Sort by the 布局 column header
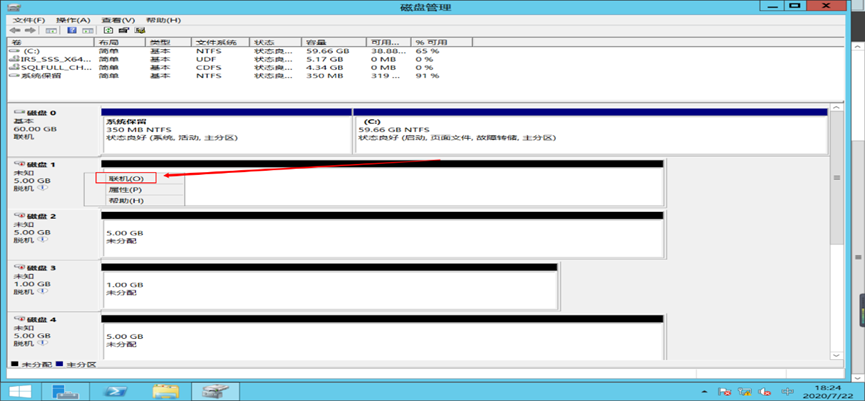This screenshot has height=401, width=865. coord(120,42)
